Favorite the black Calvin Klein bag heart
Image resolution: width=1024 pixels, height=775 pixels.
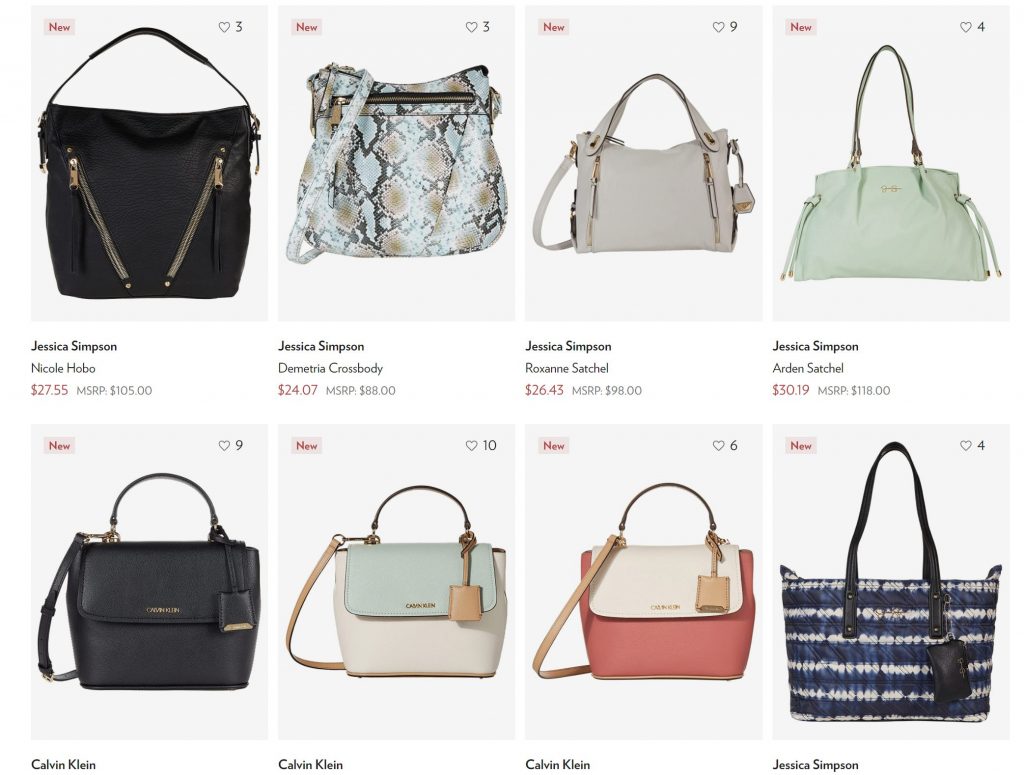(224, 445)
